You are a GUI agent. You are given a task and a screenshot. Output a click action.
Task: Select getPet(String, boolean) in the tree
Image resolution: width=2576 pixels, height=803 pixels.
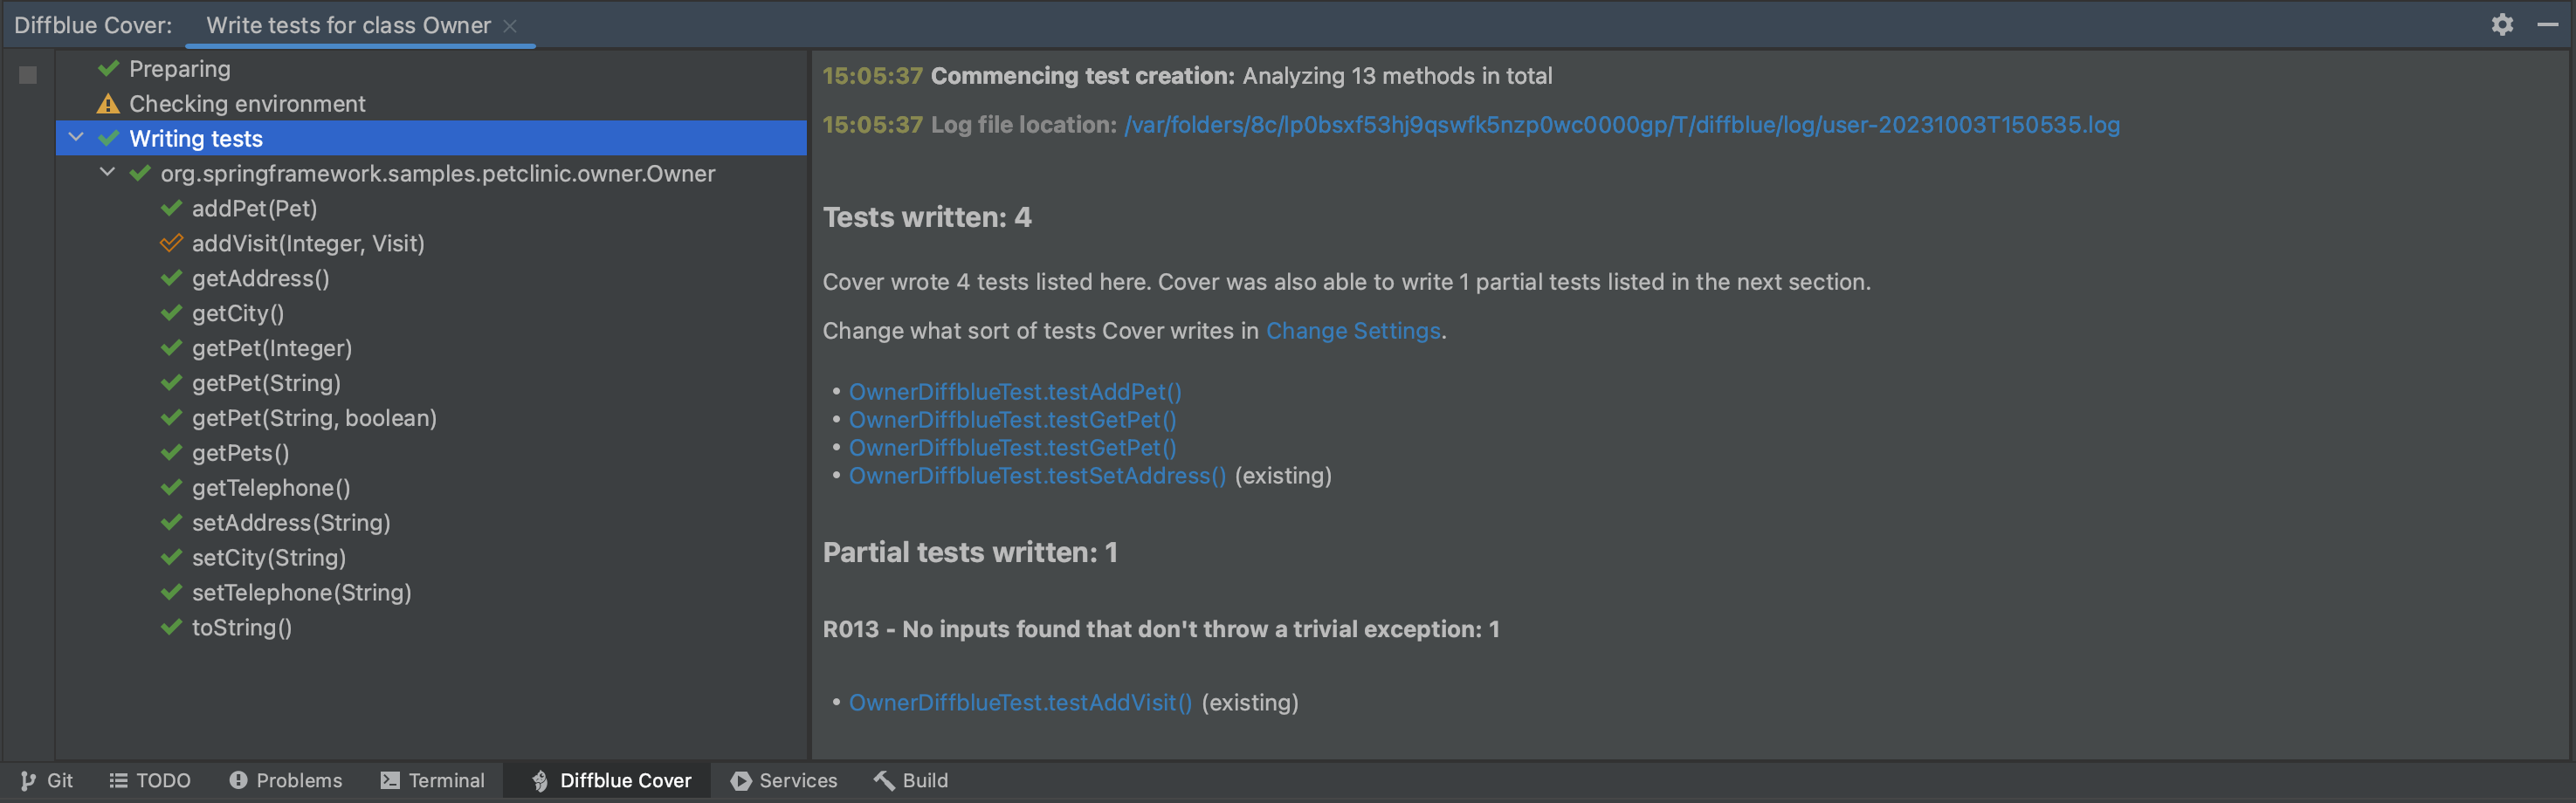click(314, 418)
